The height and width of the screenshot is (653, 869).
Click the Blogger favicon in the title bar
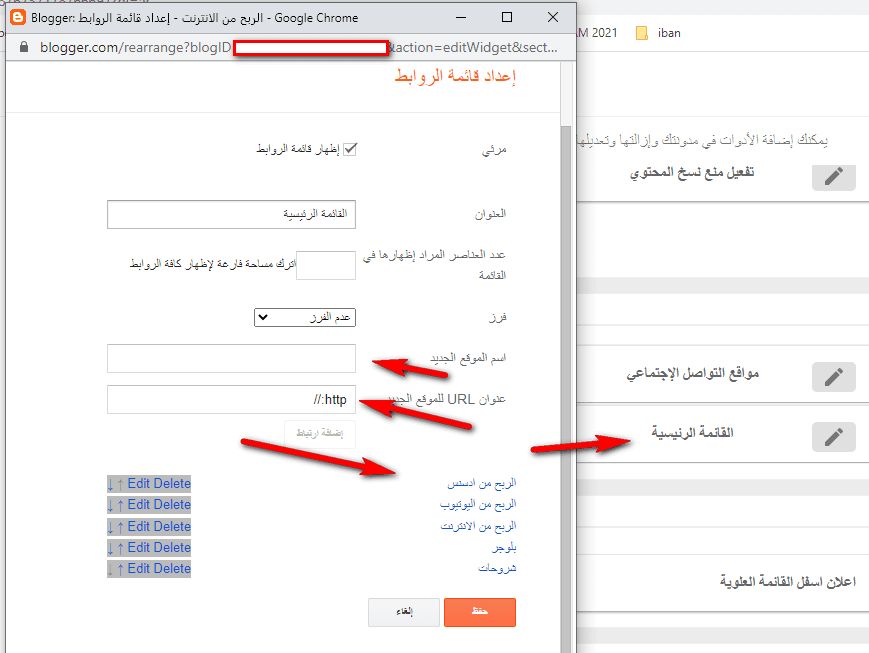(19, 18)
